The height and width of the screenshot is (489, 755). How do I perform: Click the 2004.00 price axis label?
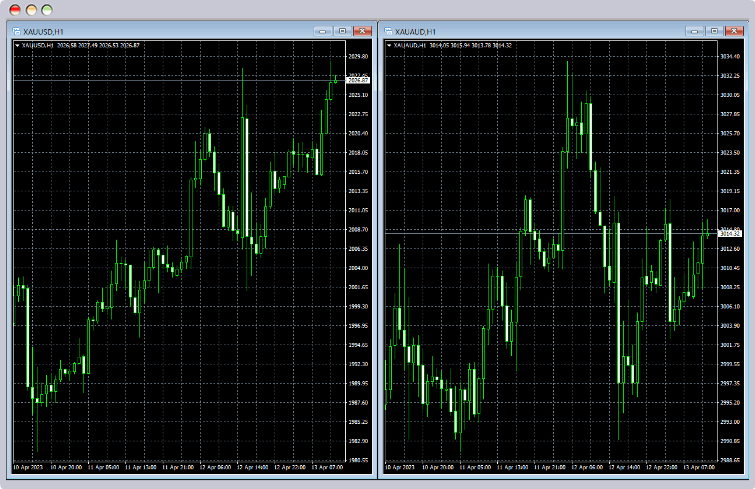coord(358,268)
